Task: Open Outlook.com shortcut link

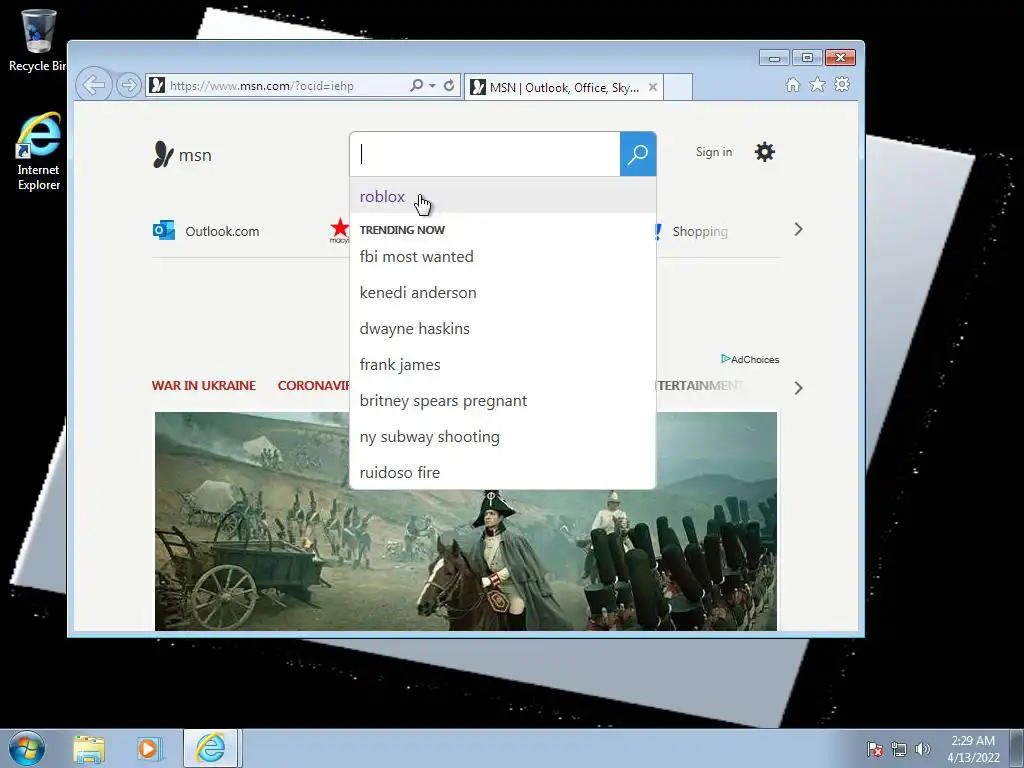Action: point(222,231)
